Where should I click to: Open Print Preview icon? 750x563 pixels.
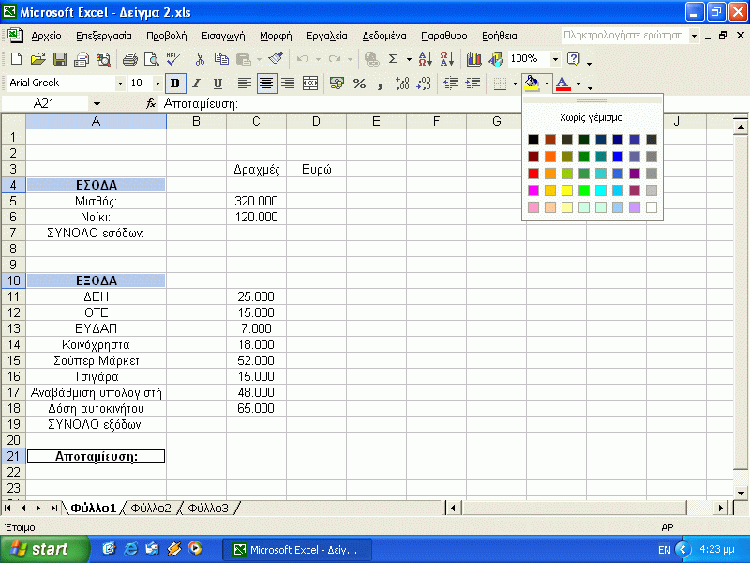151,59
